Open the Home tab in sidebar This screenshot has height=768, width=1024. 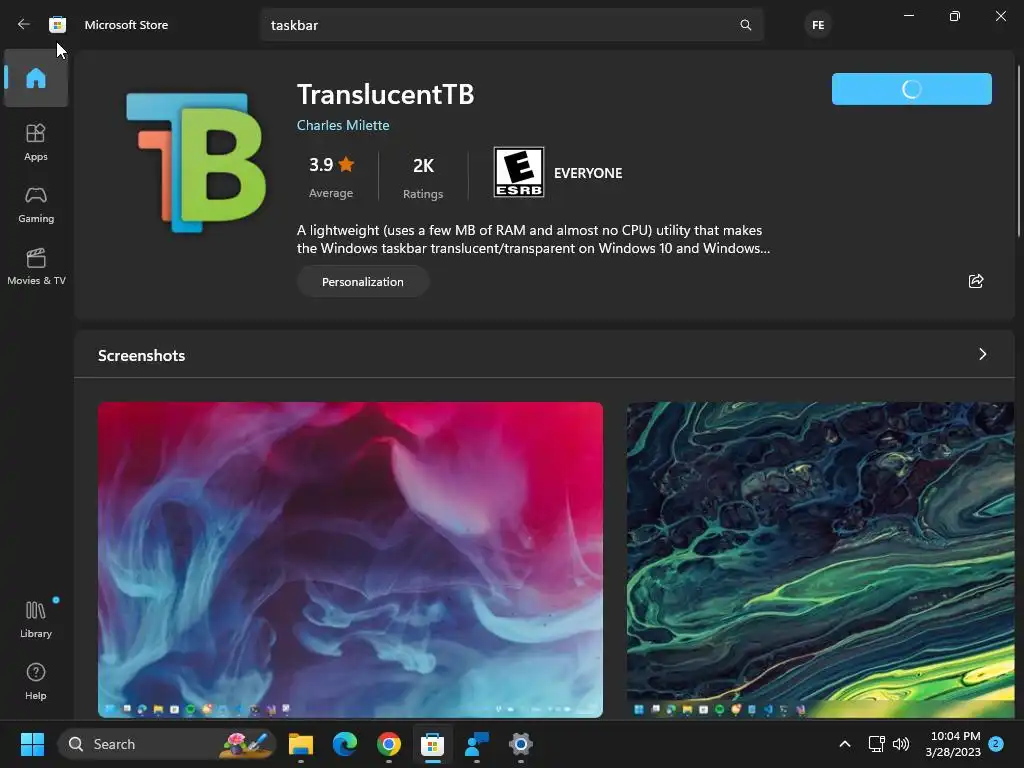(36, 78)
